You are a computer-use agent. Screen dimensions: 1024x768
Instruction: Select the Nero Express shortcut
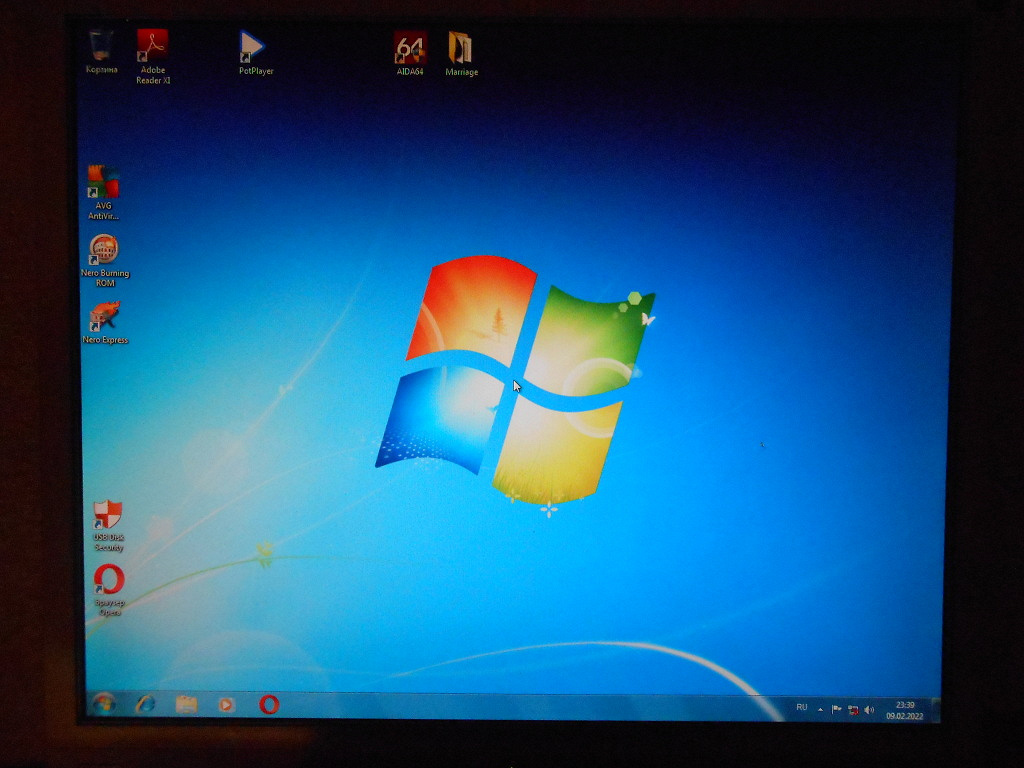pyautogui.click(x=105, y=323)
